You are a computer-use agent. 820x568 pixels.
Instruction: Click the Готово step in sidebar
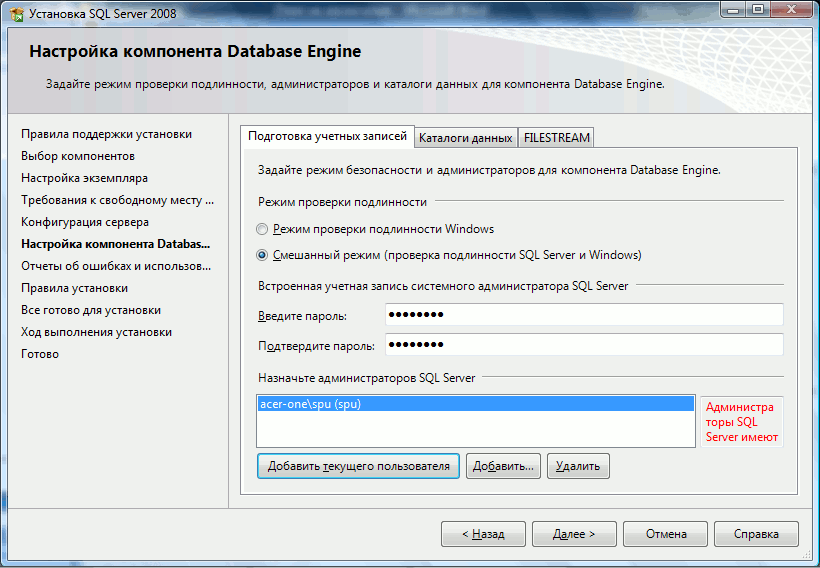click(x=40, y=354)
